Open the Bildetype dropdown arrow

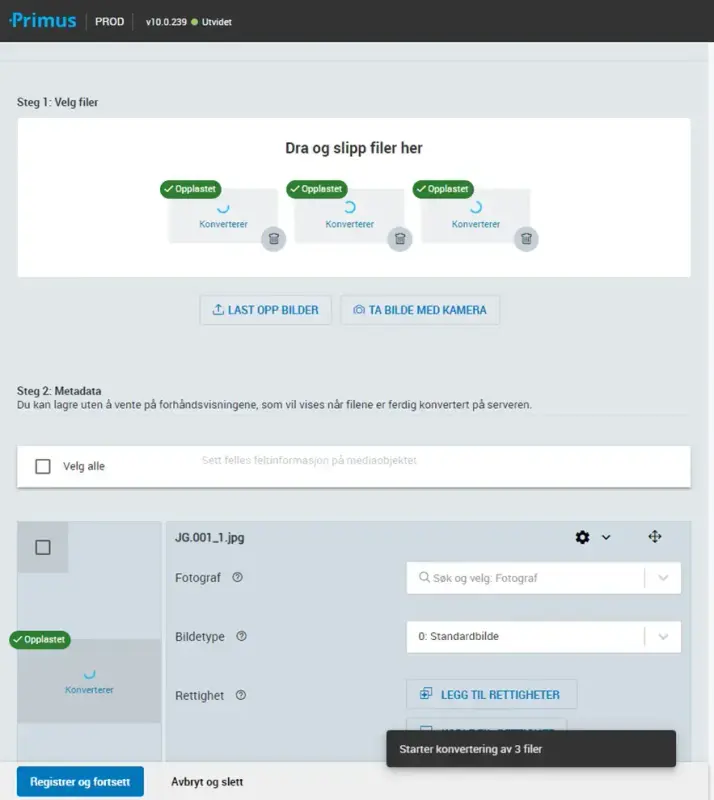(663, 636)
